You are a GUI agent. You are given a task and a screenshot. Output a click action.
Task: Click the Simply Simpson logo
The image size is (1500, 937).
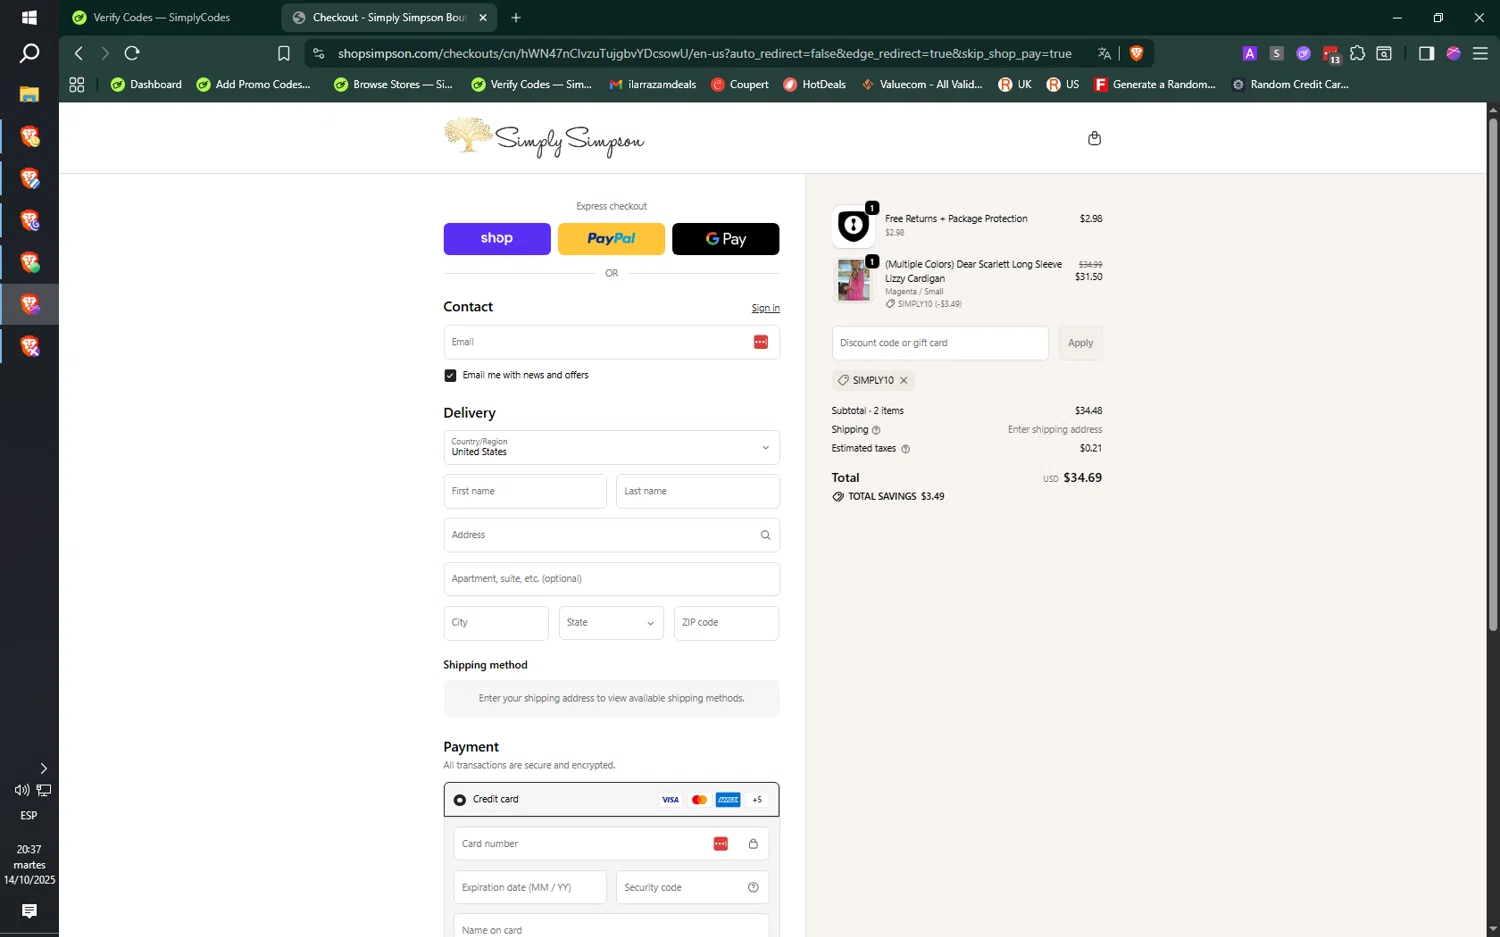click(544, 138)
